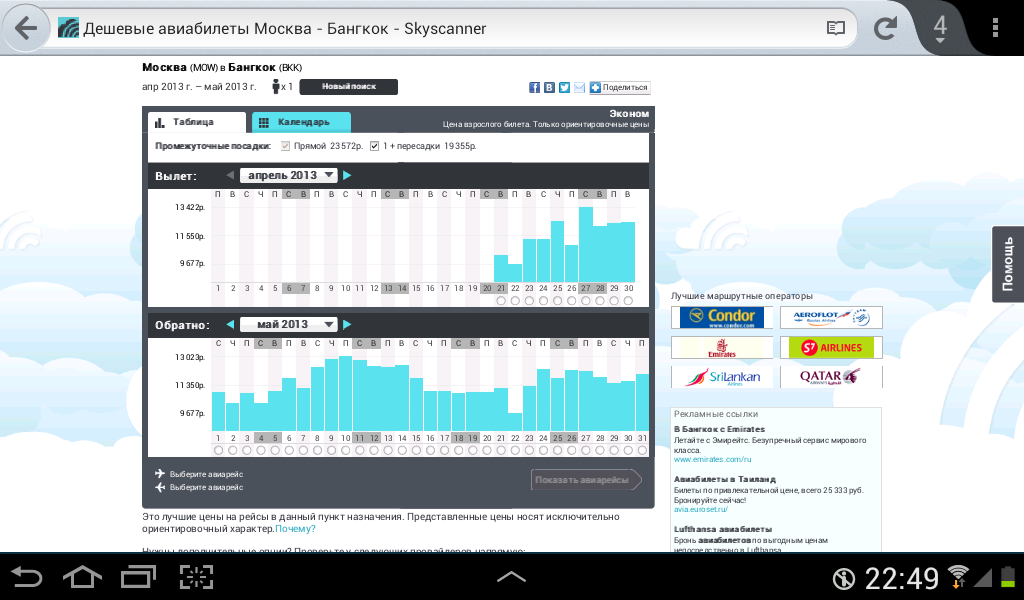Viewport: 1024px width, 600px height.
Task: Open the Помощь side tab
Action: pyautogui.click(x=1008, y=264)
